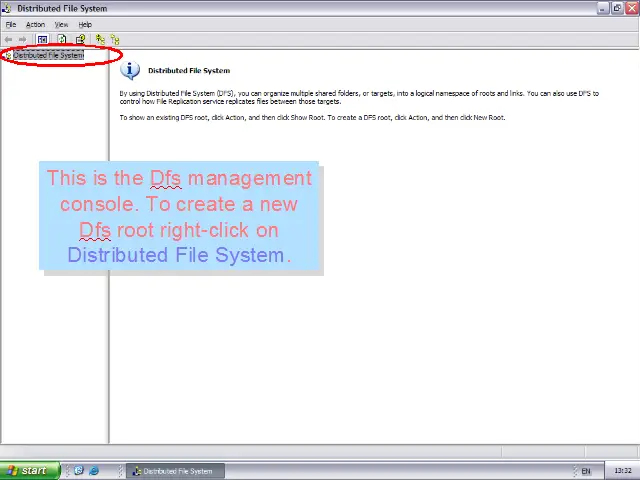Open the Action menu
This screenshot has height=480, width=640.
click(x=35, y=24)
